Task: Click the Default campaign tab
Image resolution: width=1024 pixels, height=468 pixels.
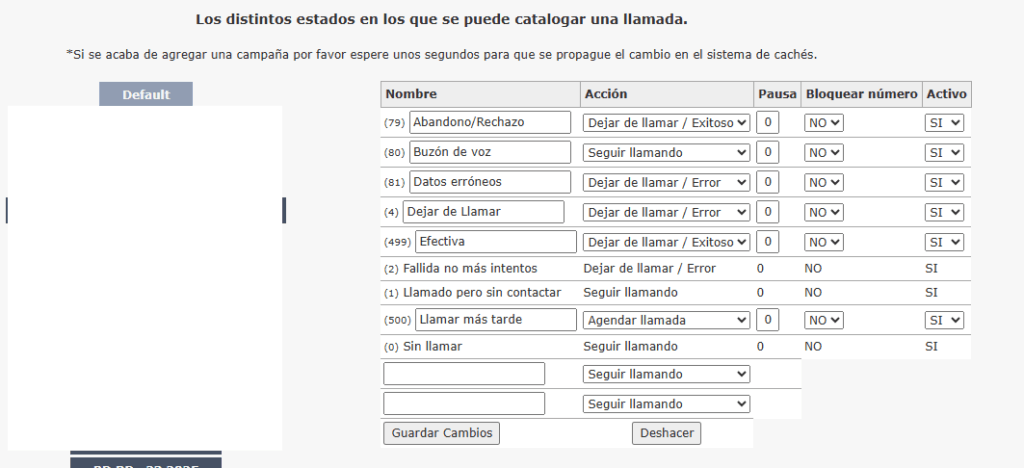Action: (146, 95)
